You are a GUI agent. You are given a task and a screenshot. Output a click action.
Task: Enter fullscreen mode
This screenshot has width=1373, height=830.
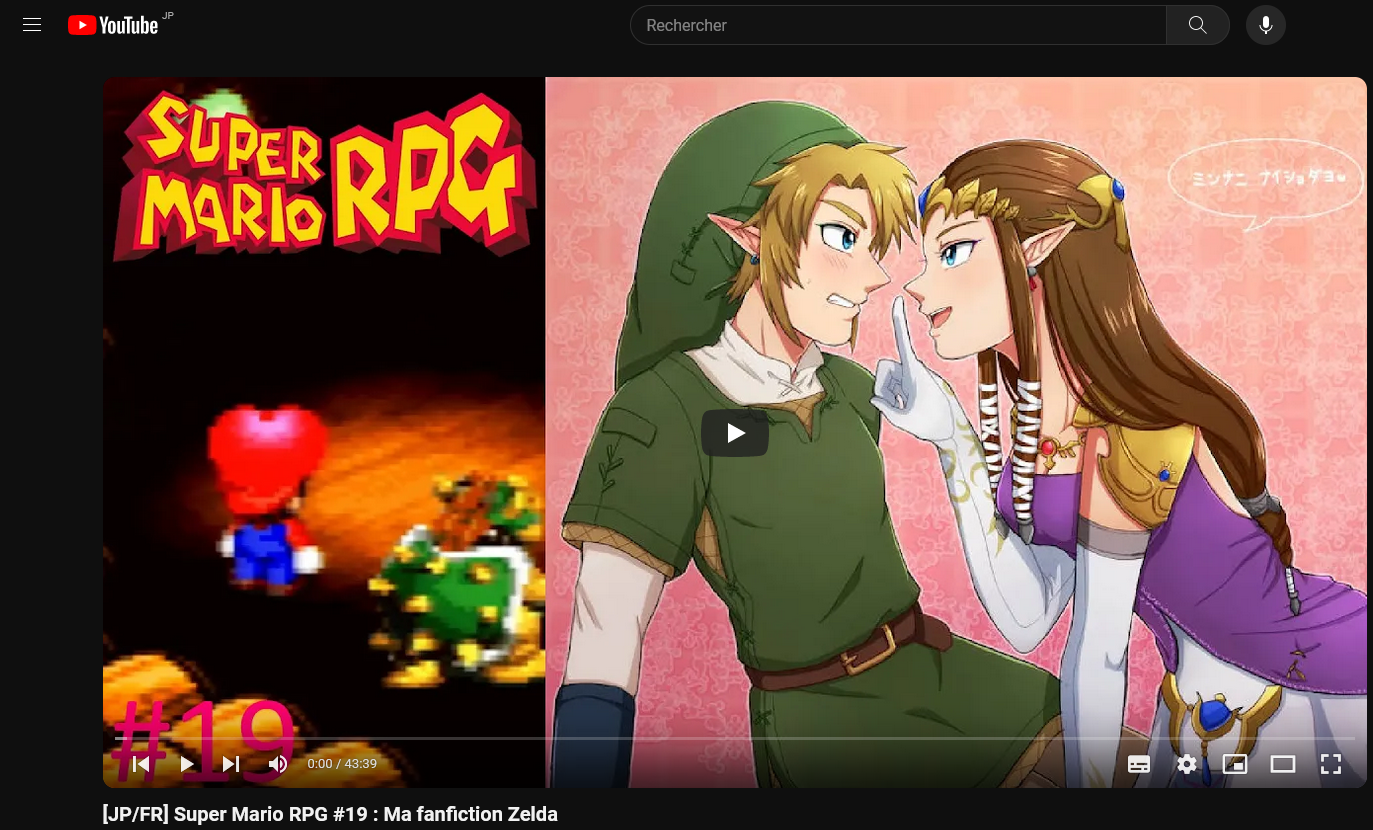pos(1331,764)
